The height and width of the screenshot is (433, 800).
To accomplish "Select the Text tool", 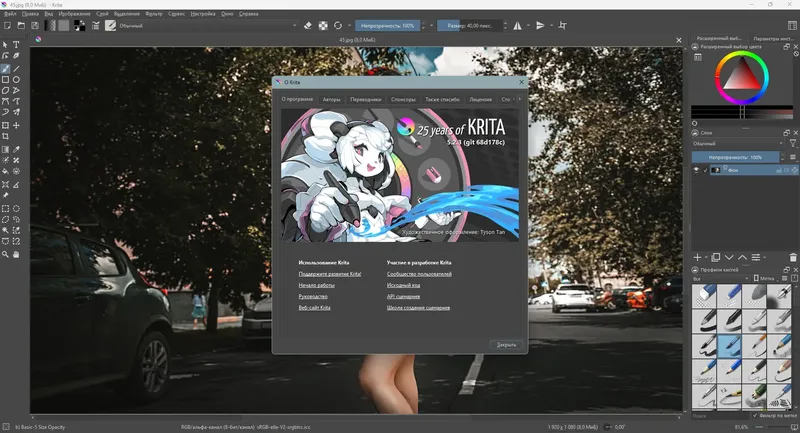I will 16,45.
